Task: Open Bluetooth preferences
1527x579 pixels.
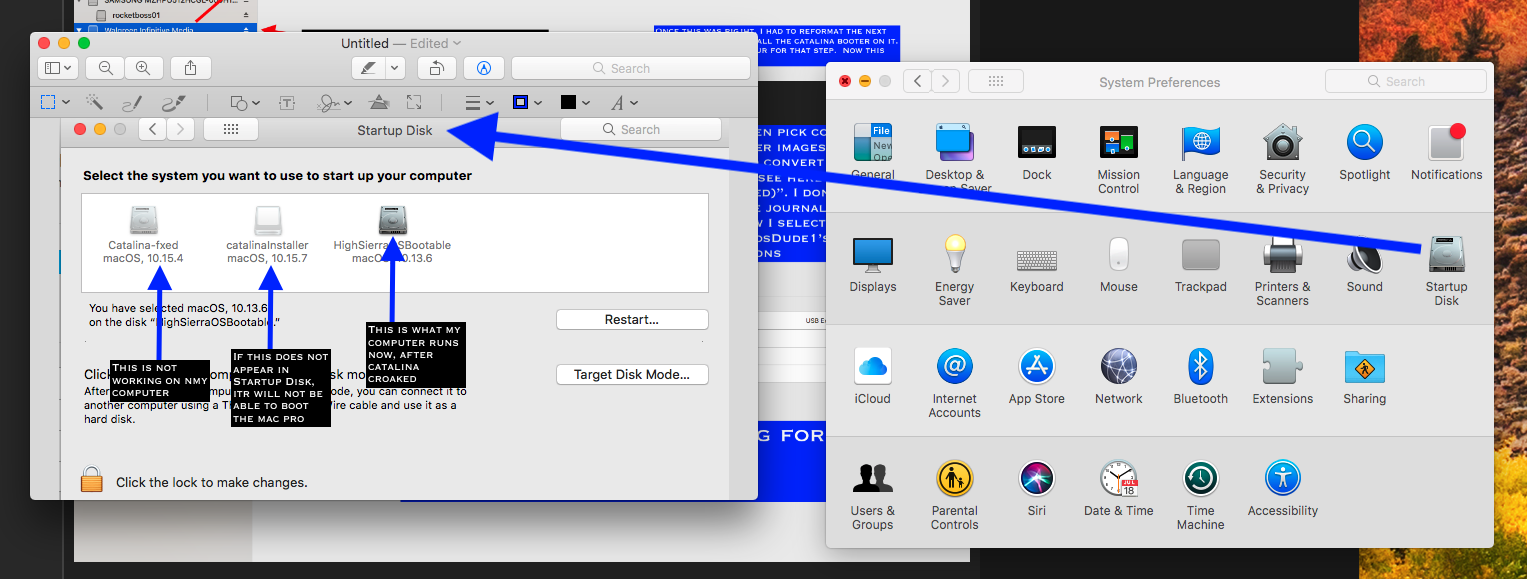Action: (x=1201, y=376)
